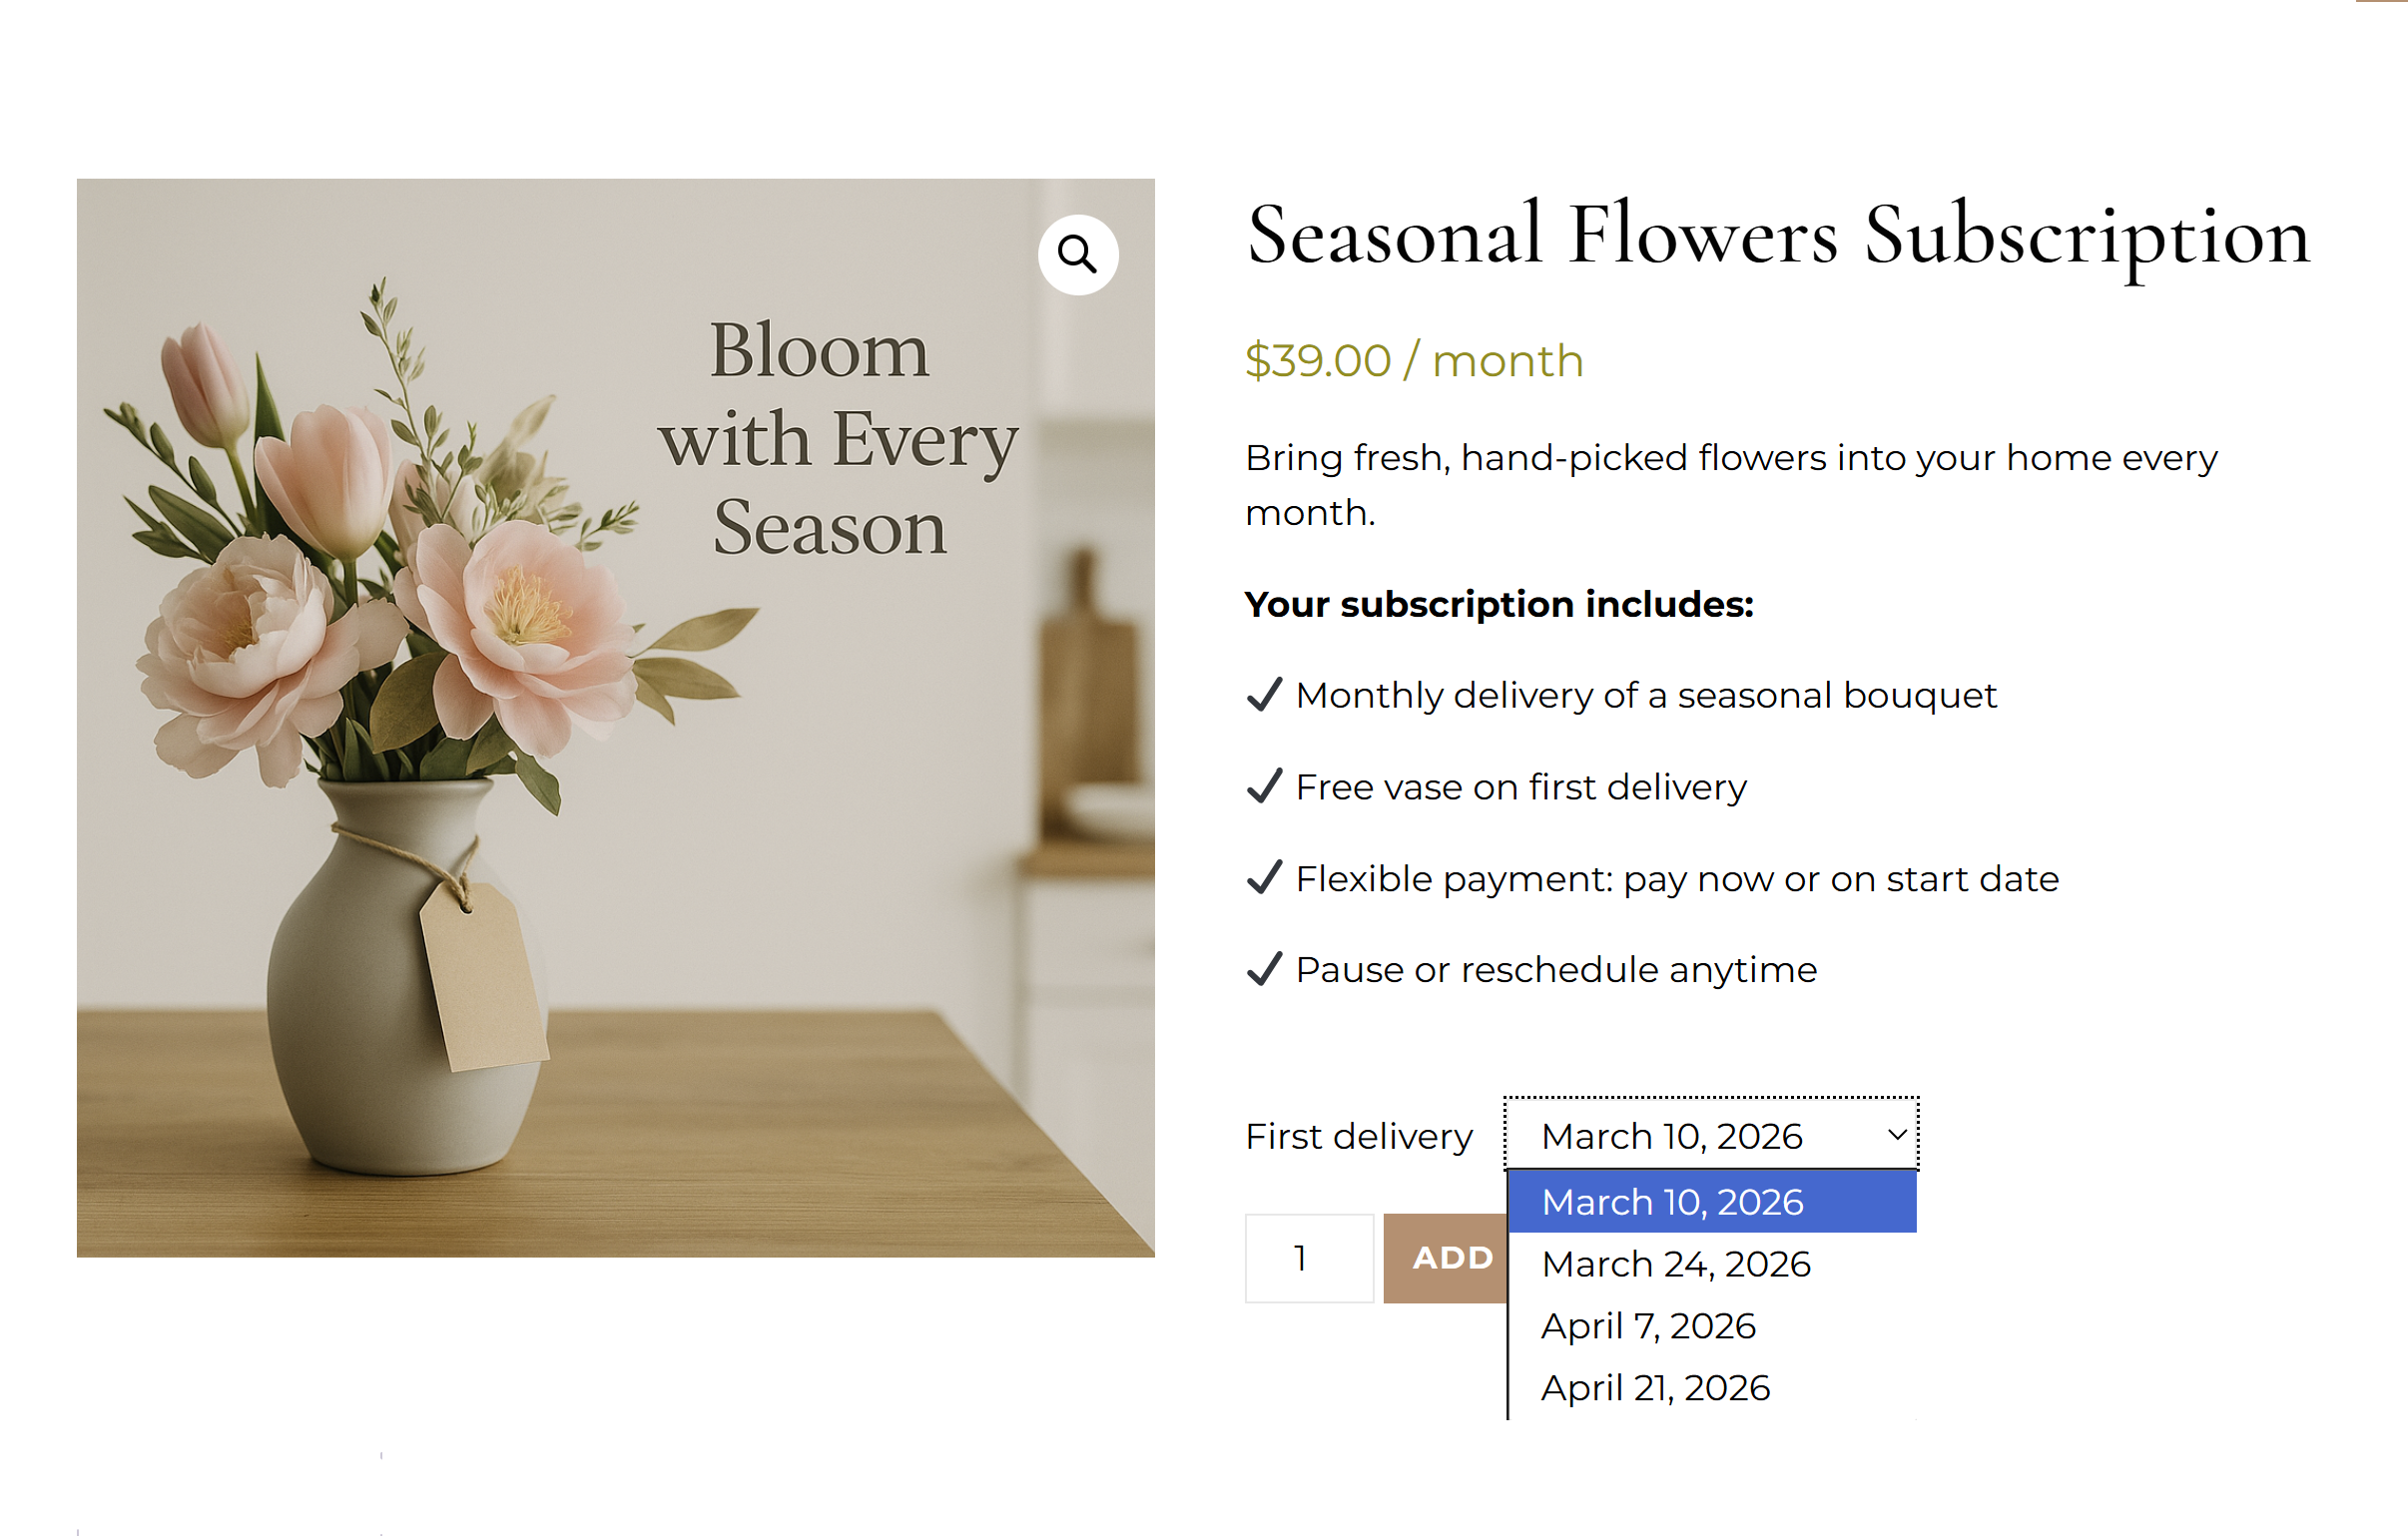Click the Bloom with Every Season image text
This screenshot has width=2408, height=1536.
(x=836, y=438)
